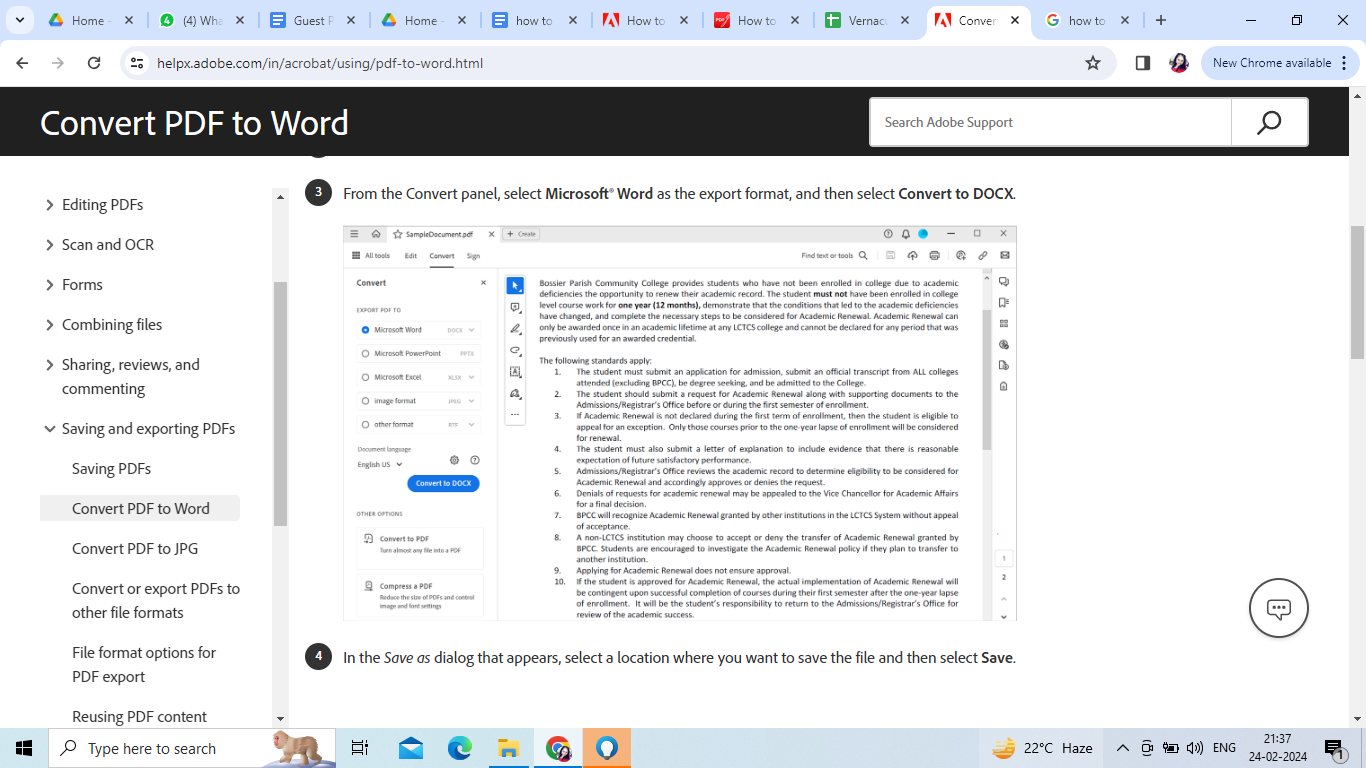Viewport: 1366px width, 768px height.
Task: Click the Adobe Support search magnifier icon
Action: [x=1269, y=122]
